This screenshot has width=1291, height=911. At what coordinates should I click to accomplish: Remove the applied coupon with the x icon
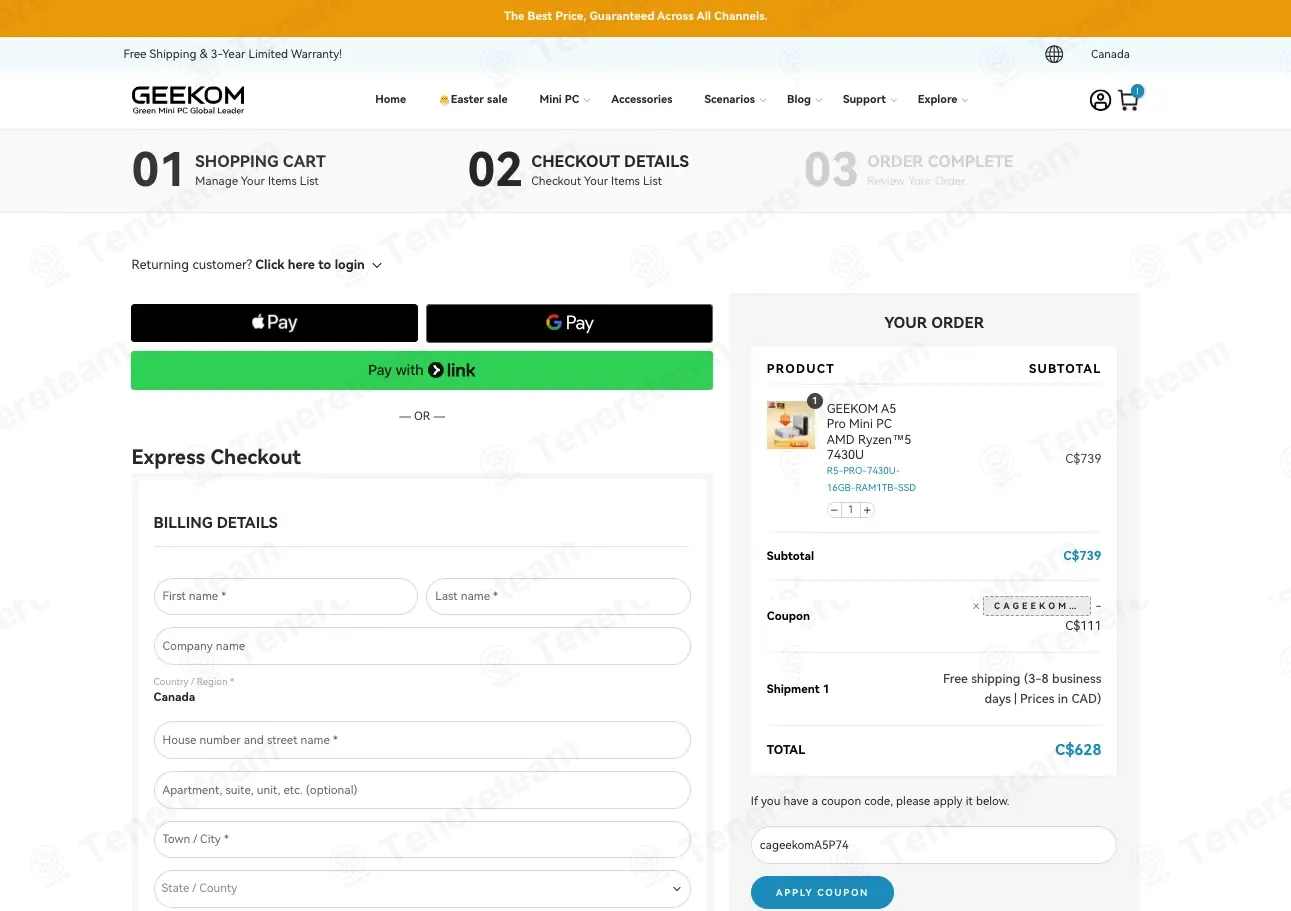pos(976,606)
